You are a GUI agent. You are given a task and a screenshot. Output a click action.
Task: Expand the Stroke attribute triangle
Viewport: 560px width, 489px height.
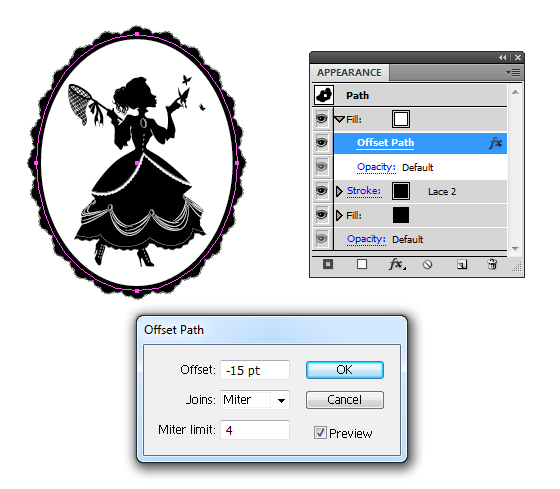pyautogui.click(x=339, y=191)
